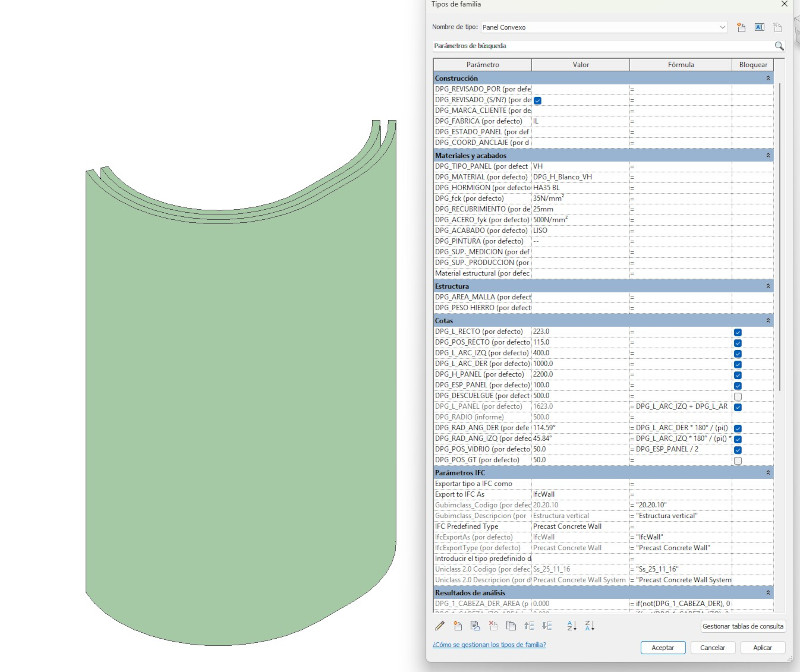Collapse the Resultados de análisis group
Viewport: 800px width, 672px height.
768,593
